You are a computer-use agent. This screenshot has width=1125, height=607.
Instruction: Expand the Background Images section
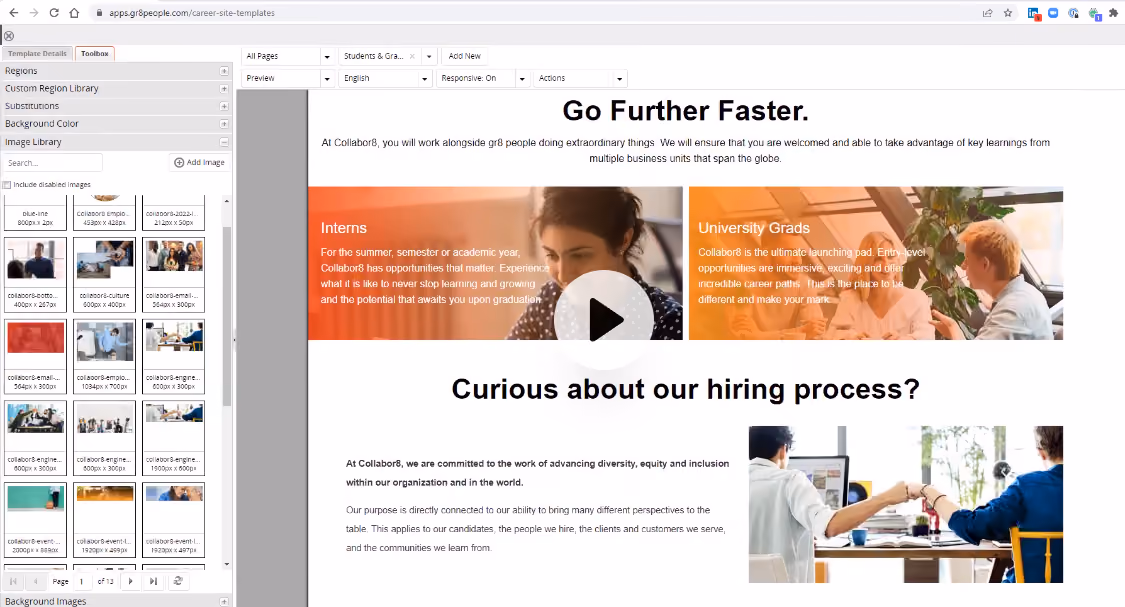coord(224,601)
